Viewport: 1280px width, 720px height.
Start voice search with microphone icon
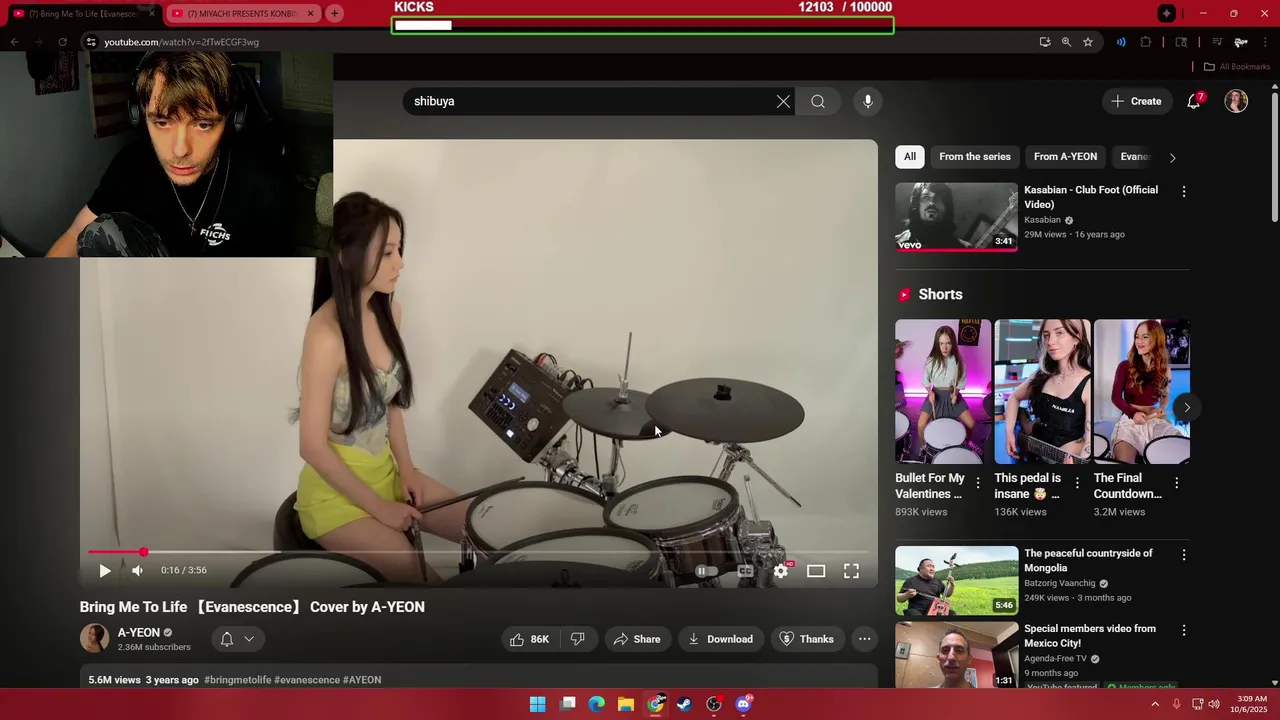868,101
